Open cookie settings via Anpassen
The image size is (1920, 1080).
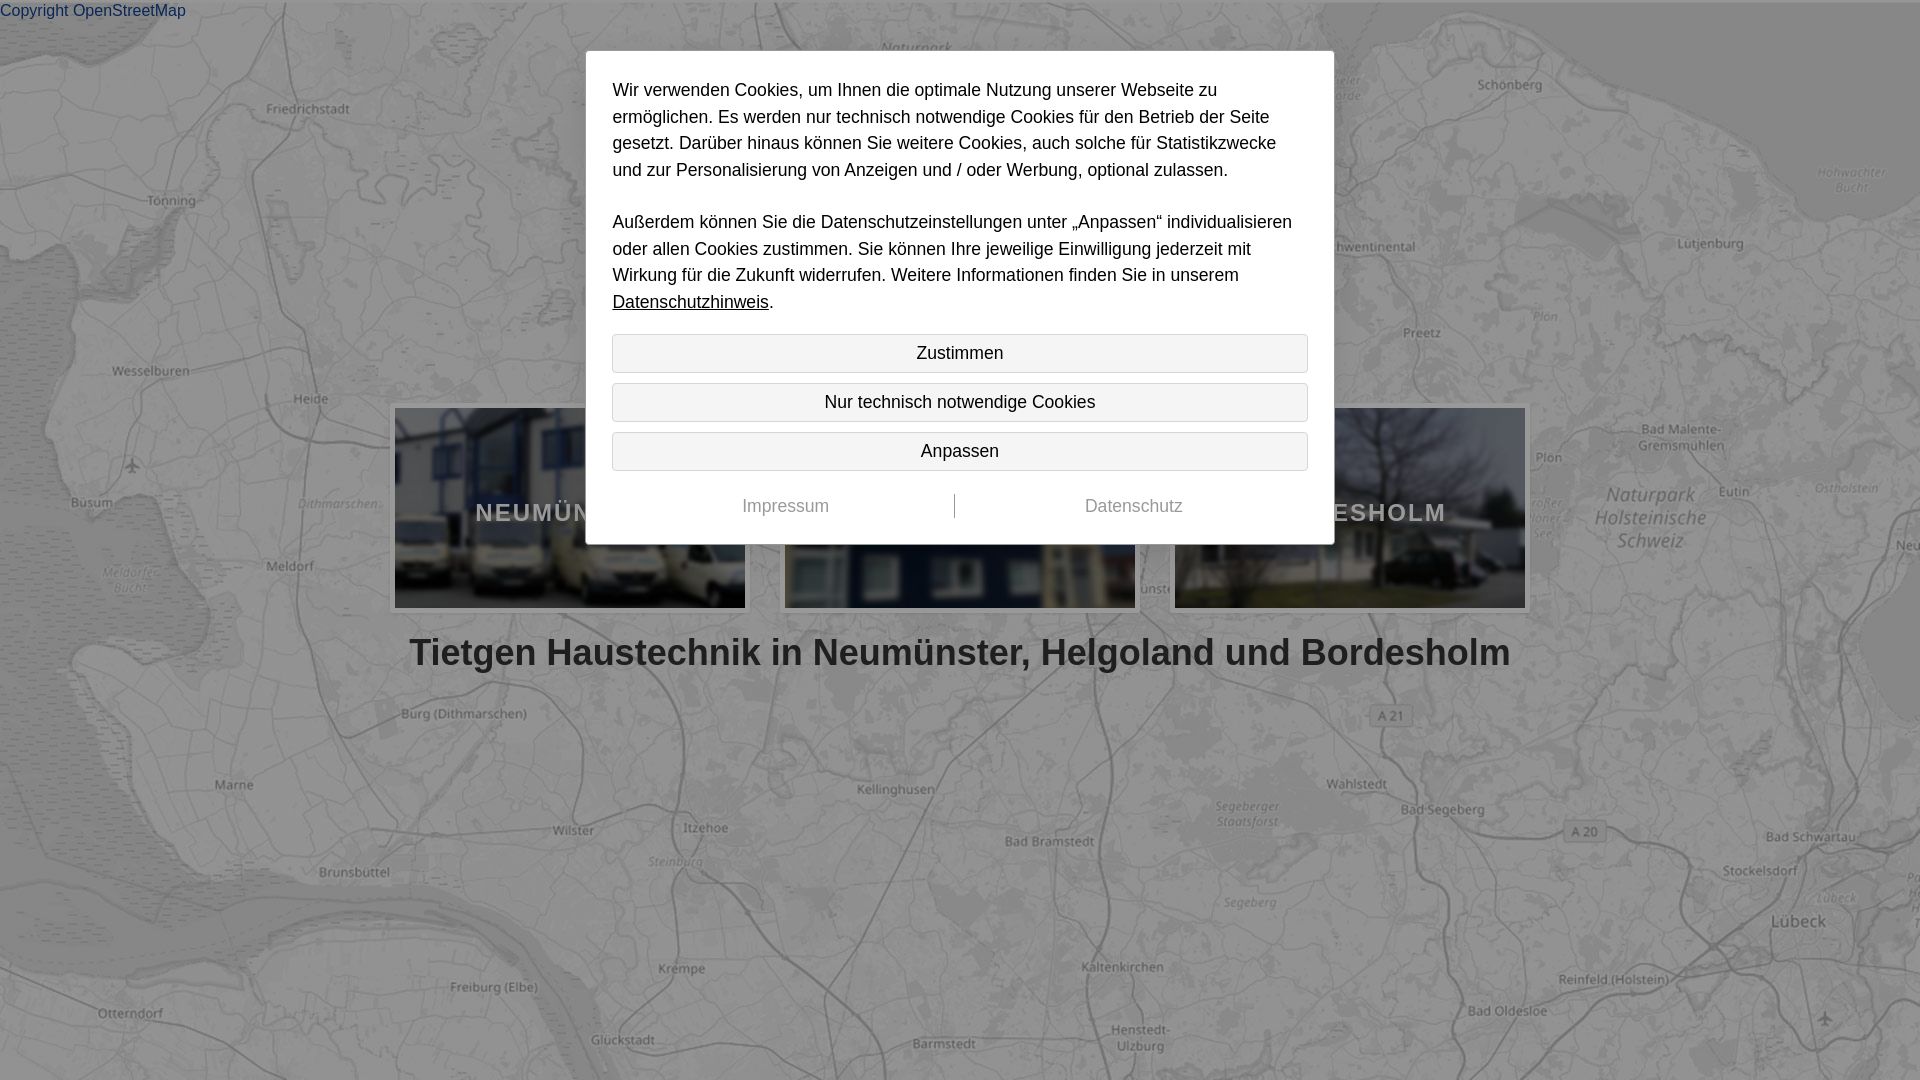(959, 451)
